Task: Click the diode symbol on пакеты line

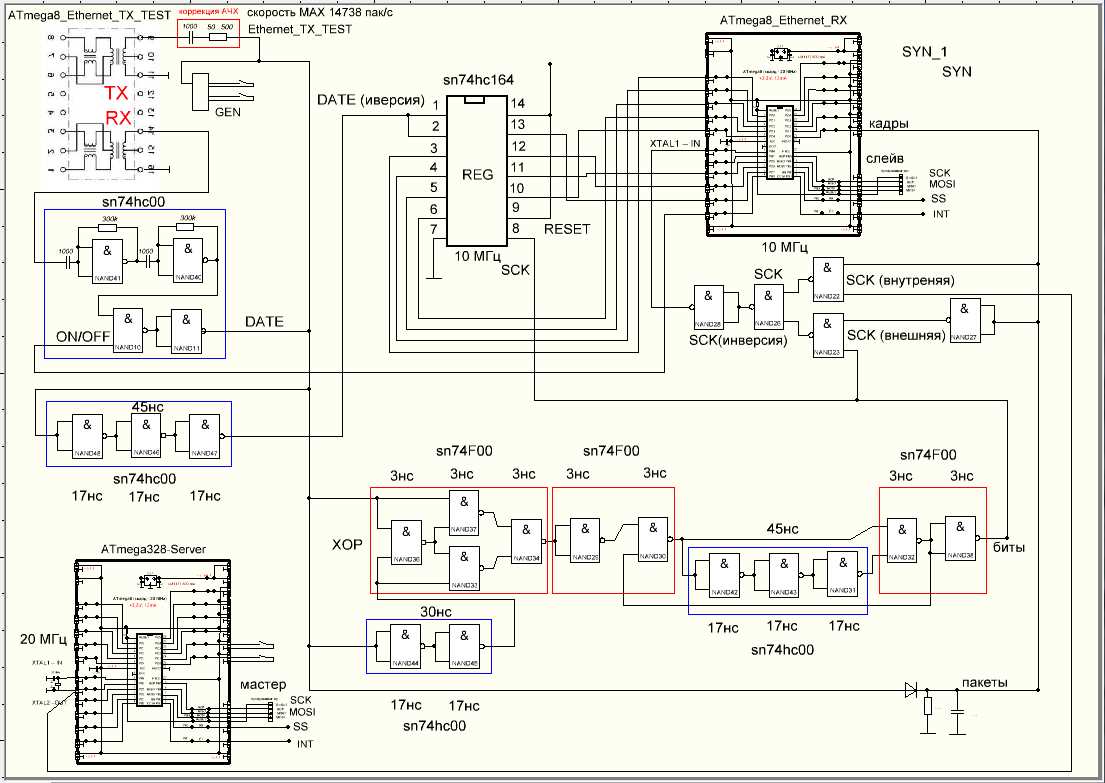Action: click(x=911, y=690)
